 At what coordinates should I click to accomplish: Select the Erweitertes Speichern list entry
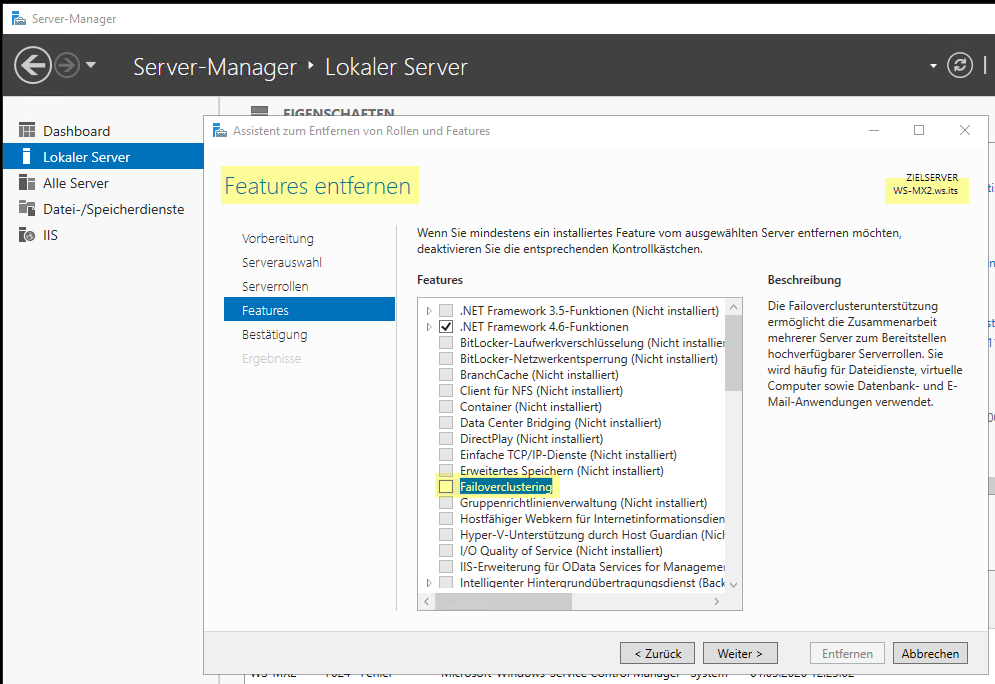[x=562, y=471]
